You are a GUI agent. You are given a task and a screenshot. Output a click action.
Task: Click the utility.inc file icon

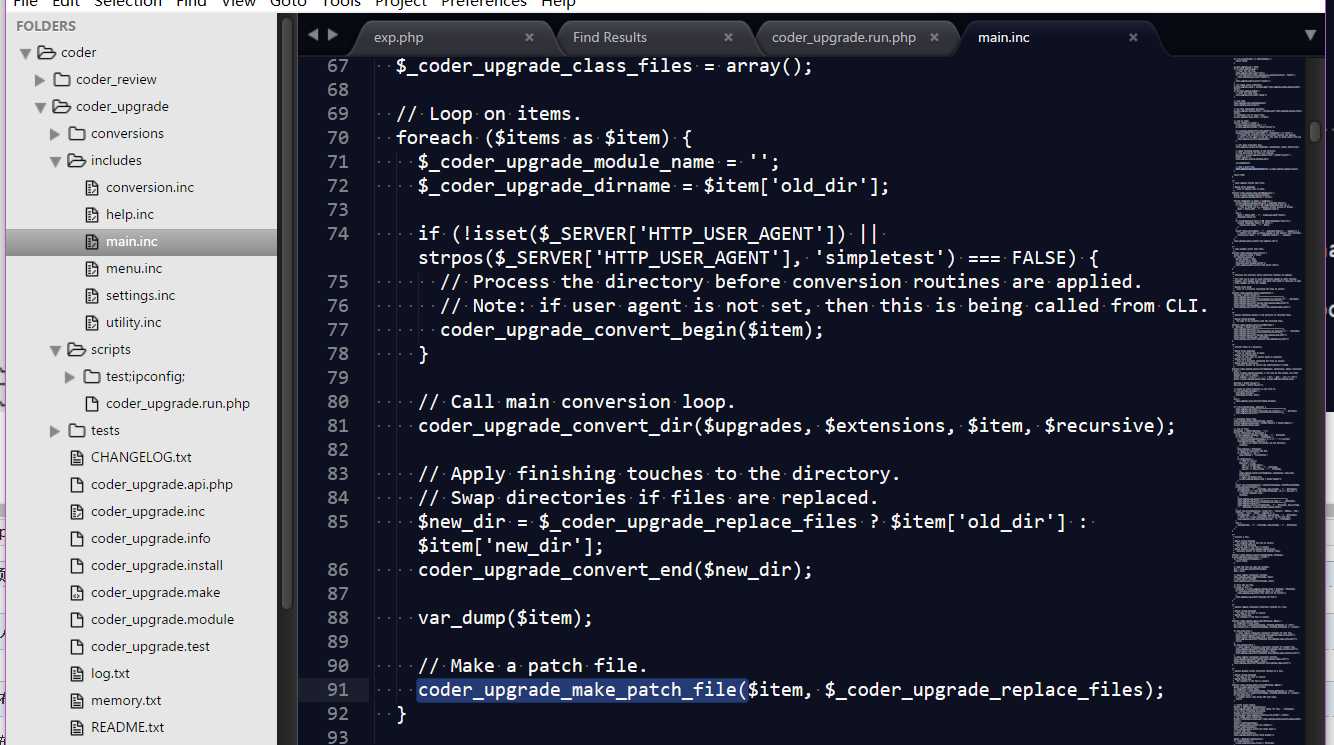coord(92,322)
